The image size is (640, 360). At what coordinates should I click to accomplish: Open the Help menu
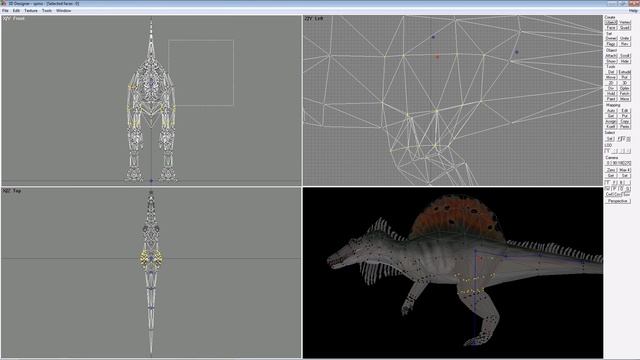coord(633,11)
